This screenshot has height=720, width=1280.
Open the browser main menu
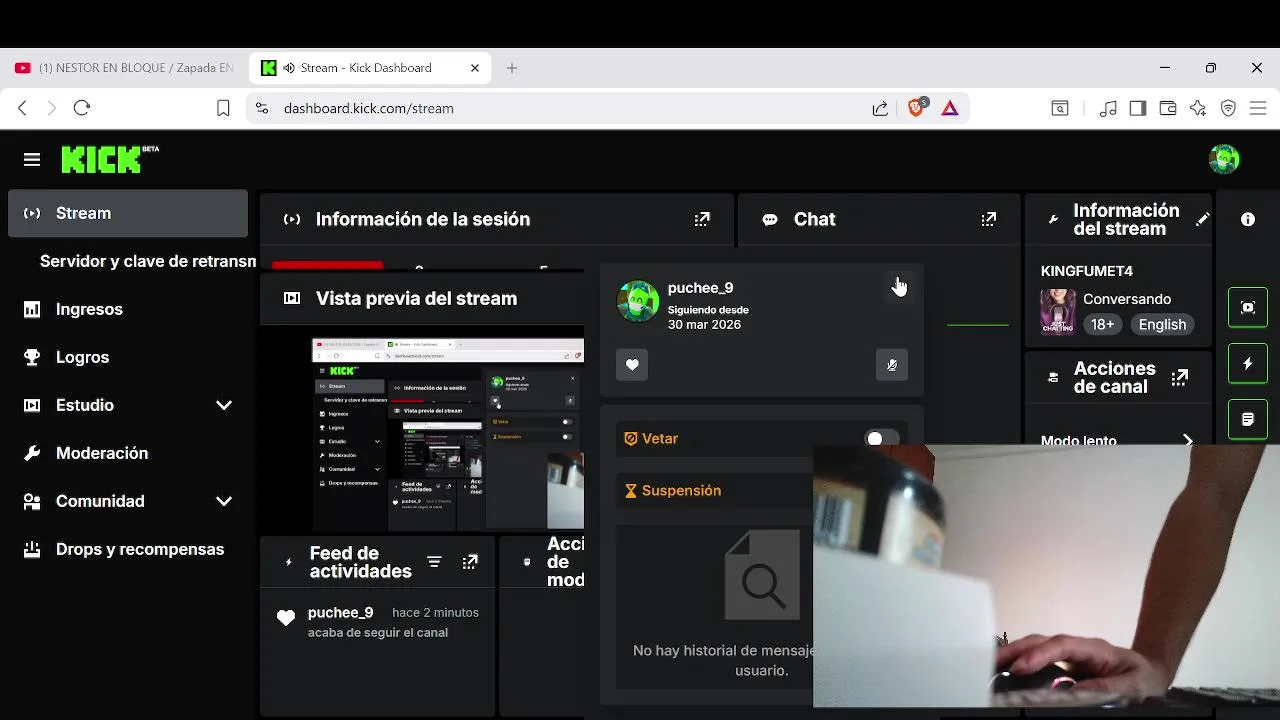[1258, 108]
